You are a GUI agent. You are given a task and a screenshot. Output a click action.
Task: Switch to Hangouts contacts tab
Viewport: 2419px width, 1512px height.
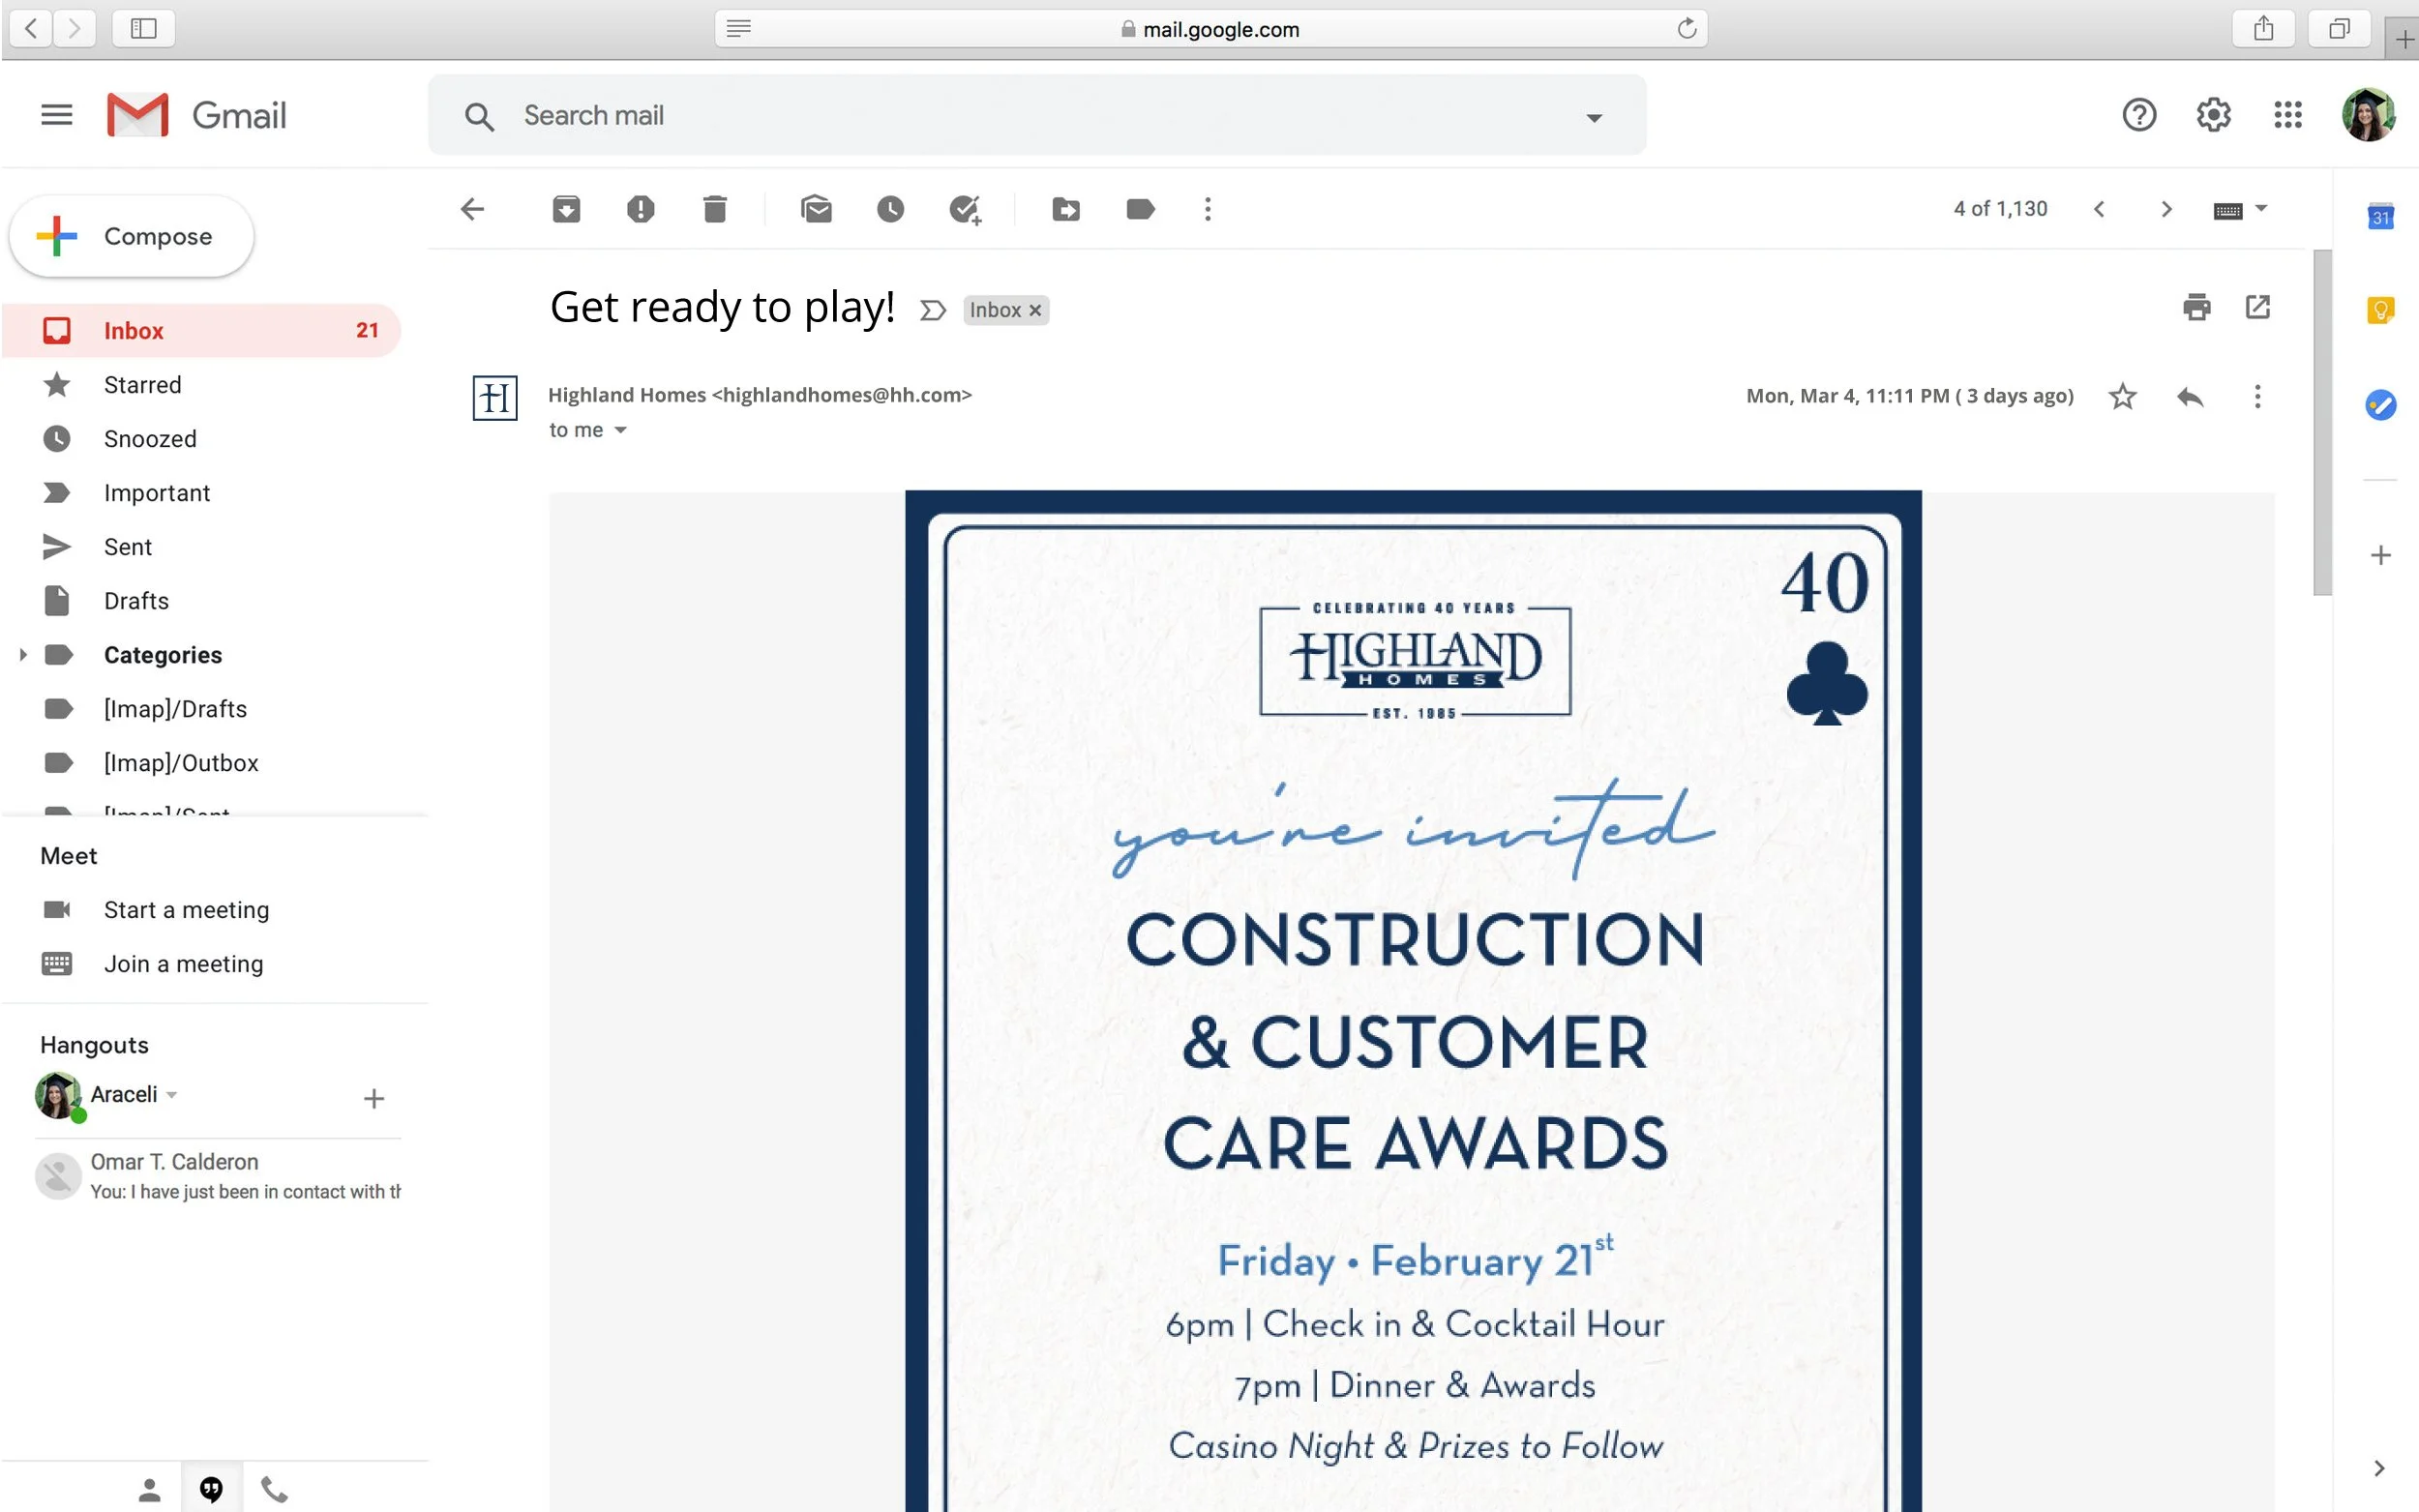150,1490
